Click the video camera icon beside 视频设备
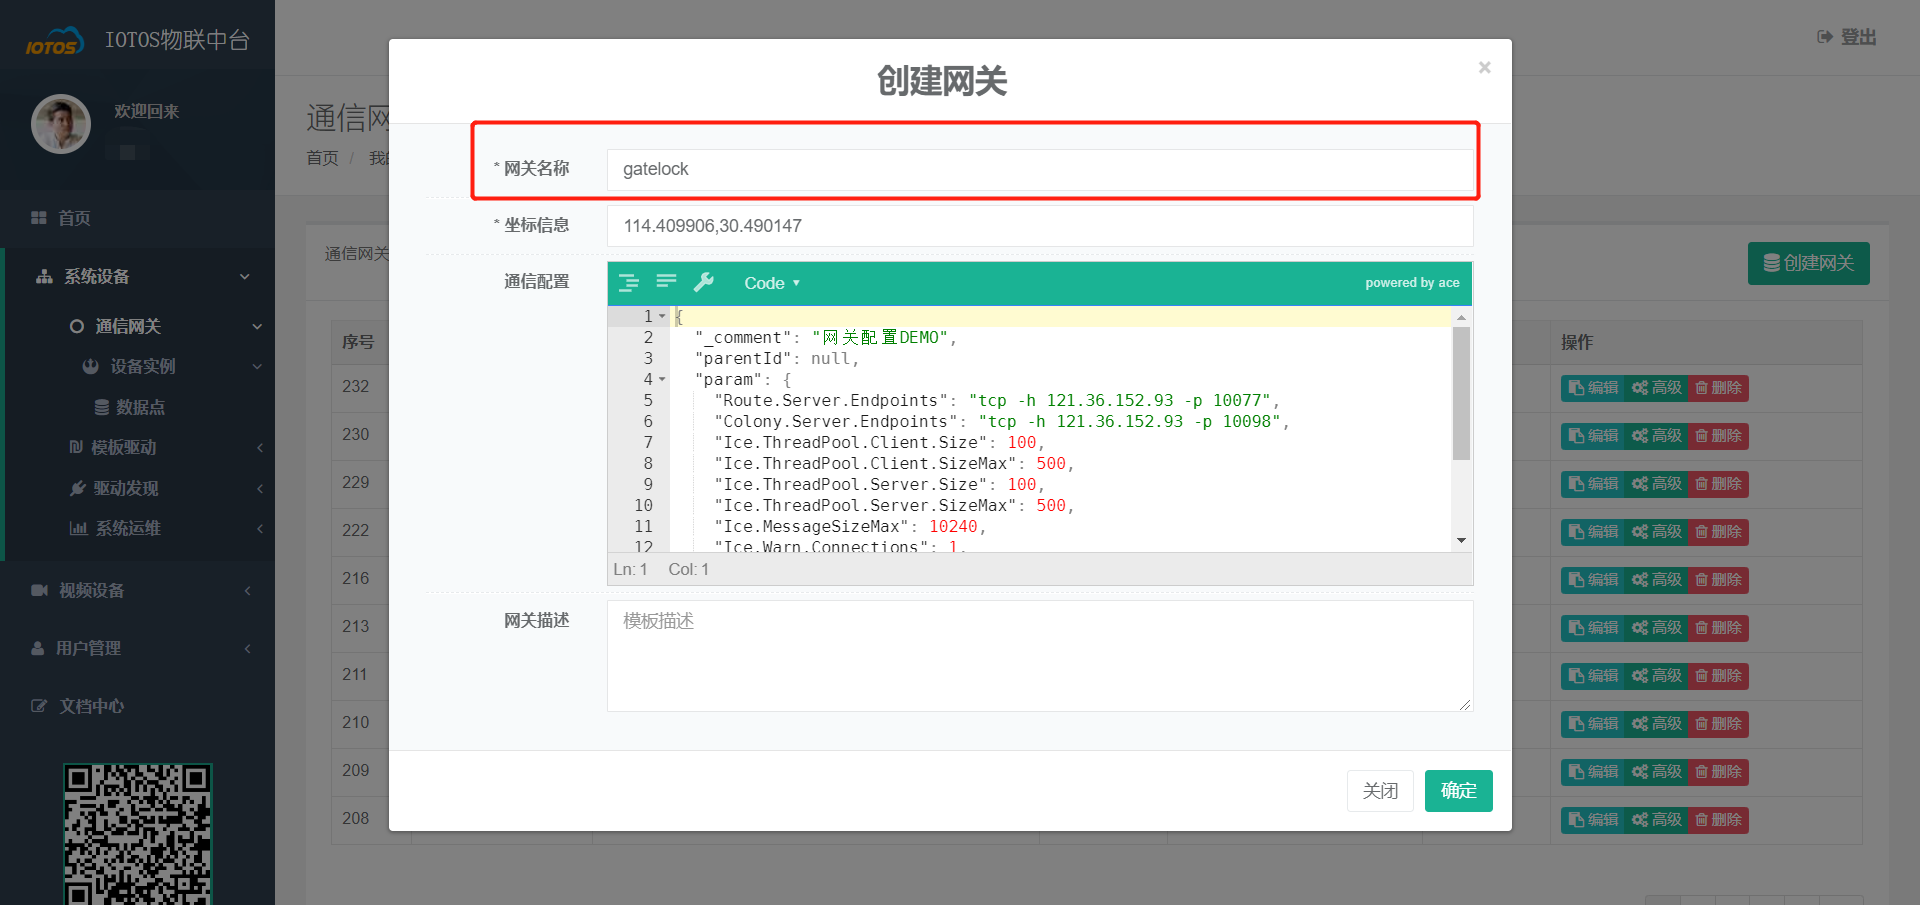Screen dimensions: 1920x905 click(39, 591)
